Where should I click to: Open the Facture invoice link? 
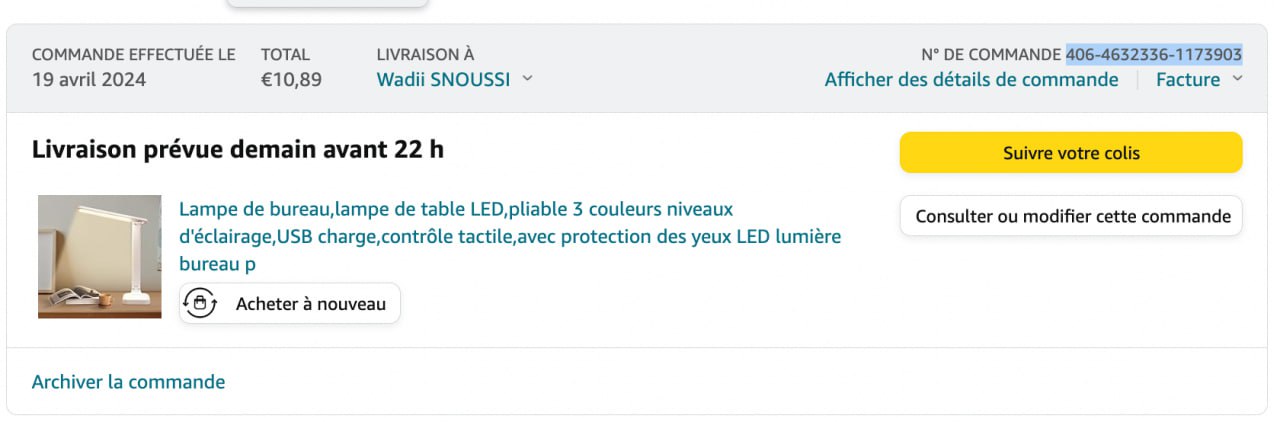point(1187,80)
